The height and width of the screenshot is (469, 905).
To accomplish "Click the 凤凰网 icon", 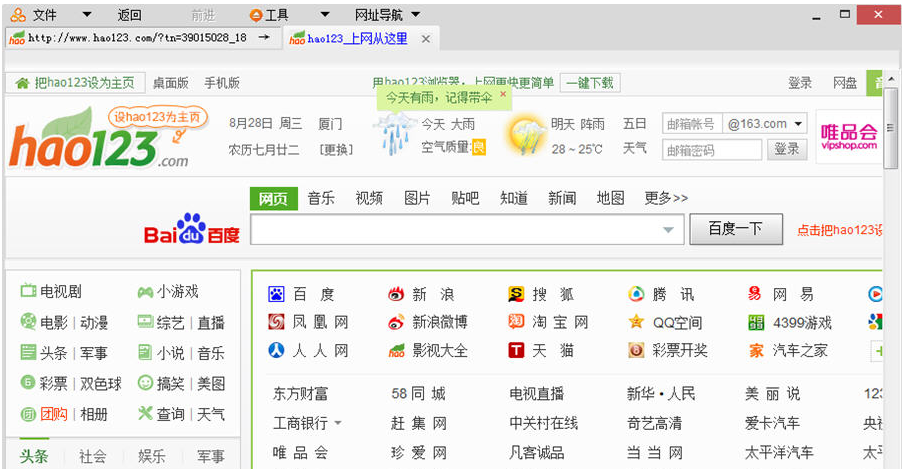I will click(x=276, y=322).
